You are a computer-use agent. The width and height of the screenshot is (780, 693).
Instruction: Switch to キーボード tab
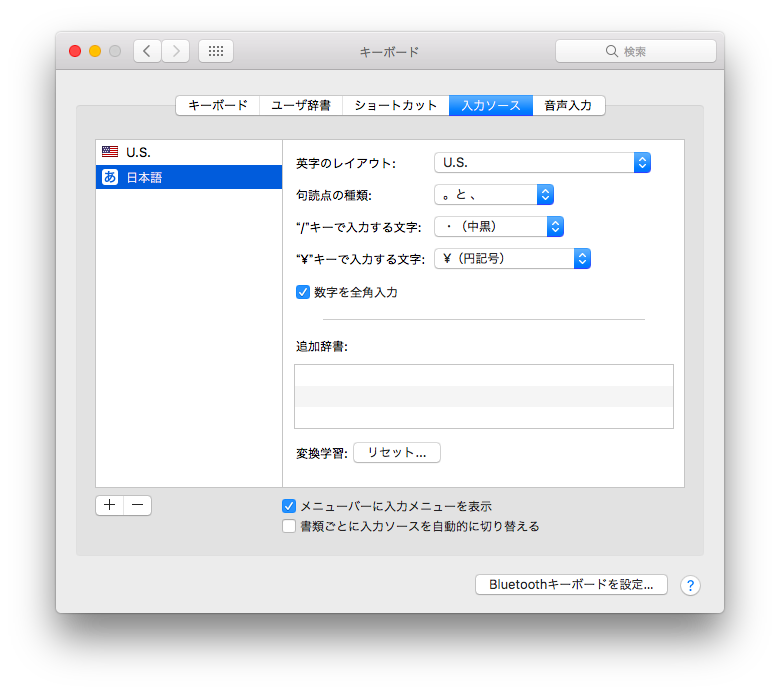pos(218,105)
